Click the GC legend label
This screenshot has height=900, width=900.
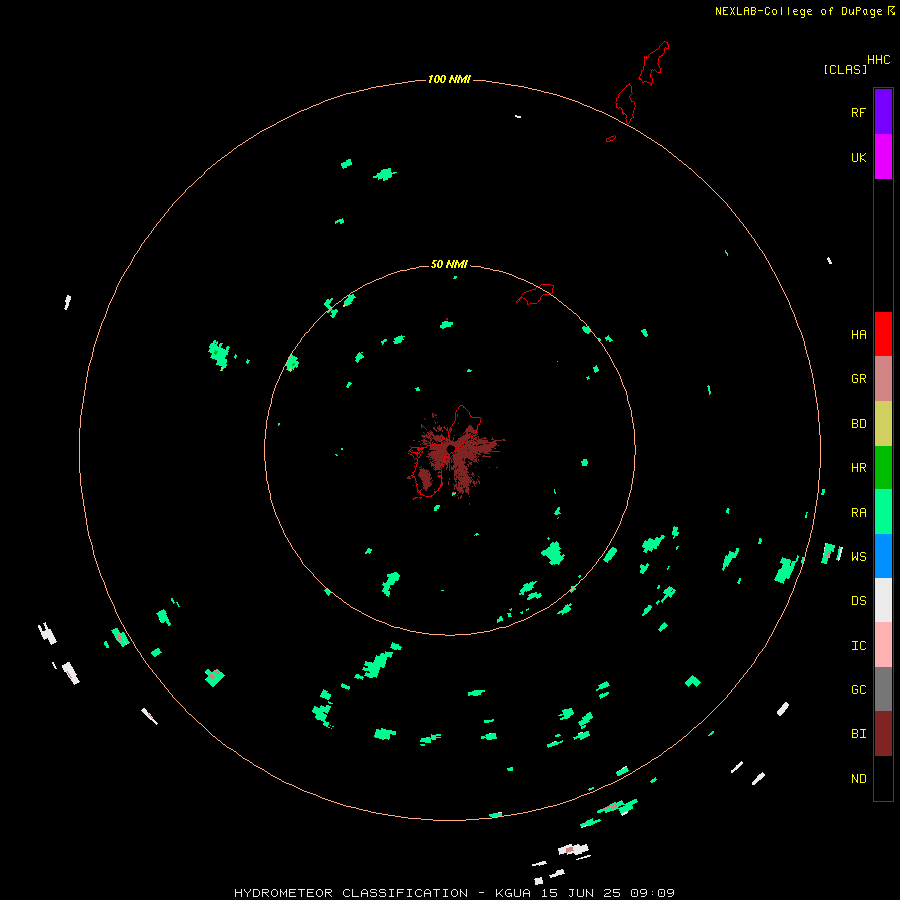858,690
